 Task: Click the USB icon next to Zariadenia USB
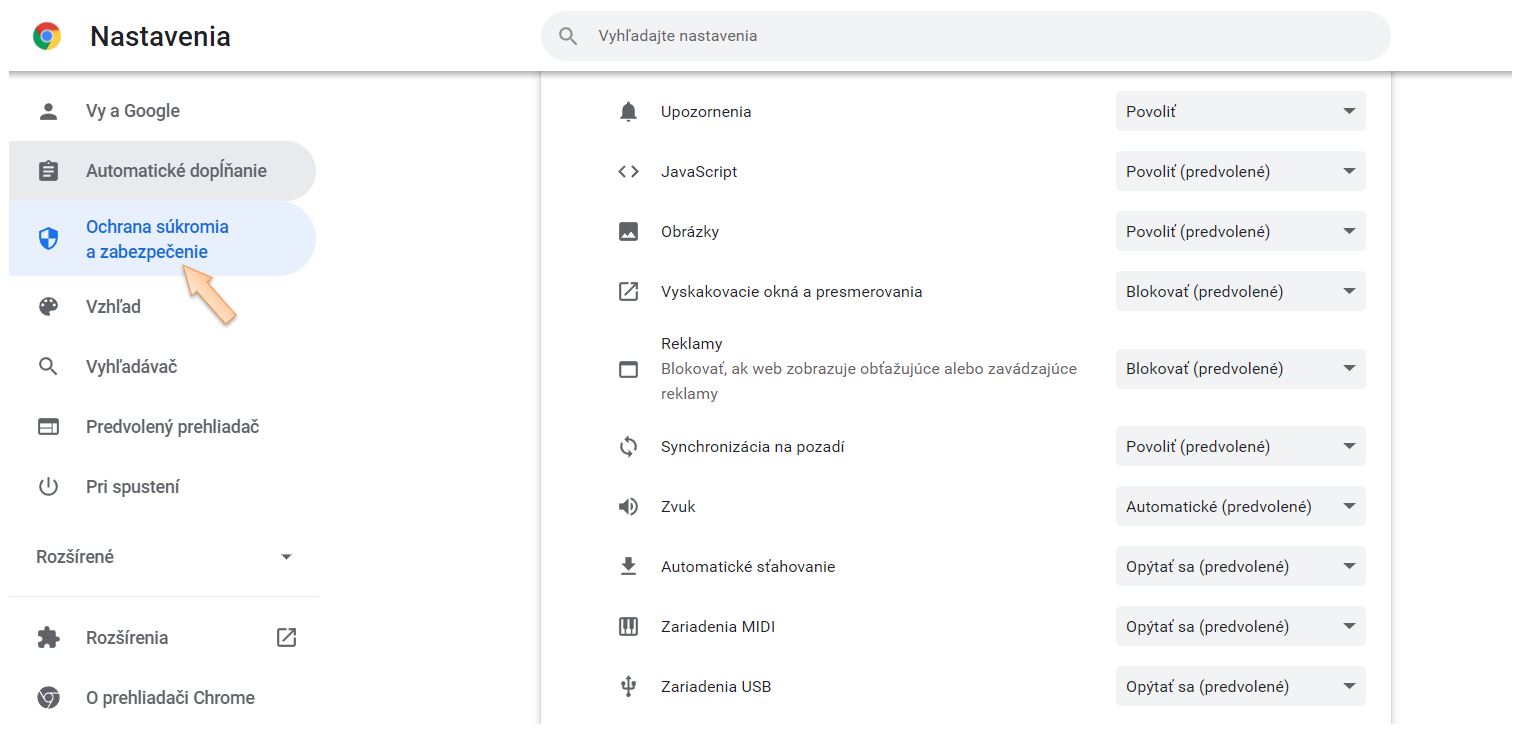(x=628, y=687)
